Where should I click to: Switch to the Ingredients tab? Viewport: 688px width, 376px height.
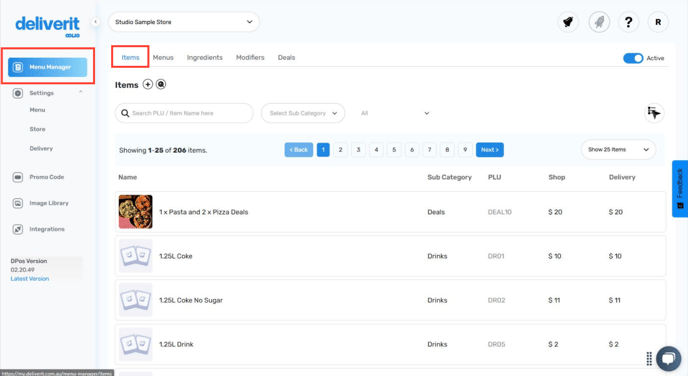pos(204,57)
